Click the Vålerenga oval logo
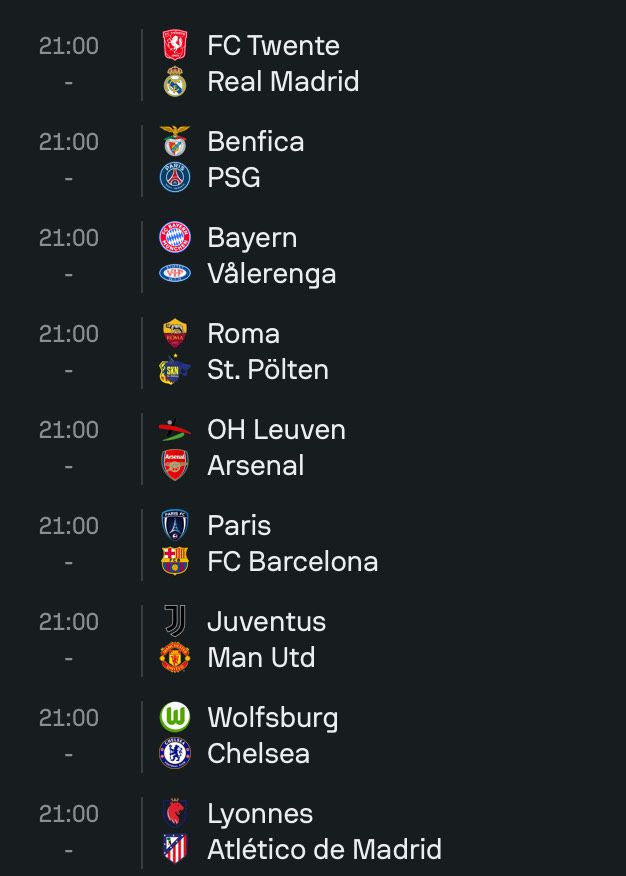 tap(175, 273)
